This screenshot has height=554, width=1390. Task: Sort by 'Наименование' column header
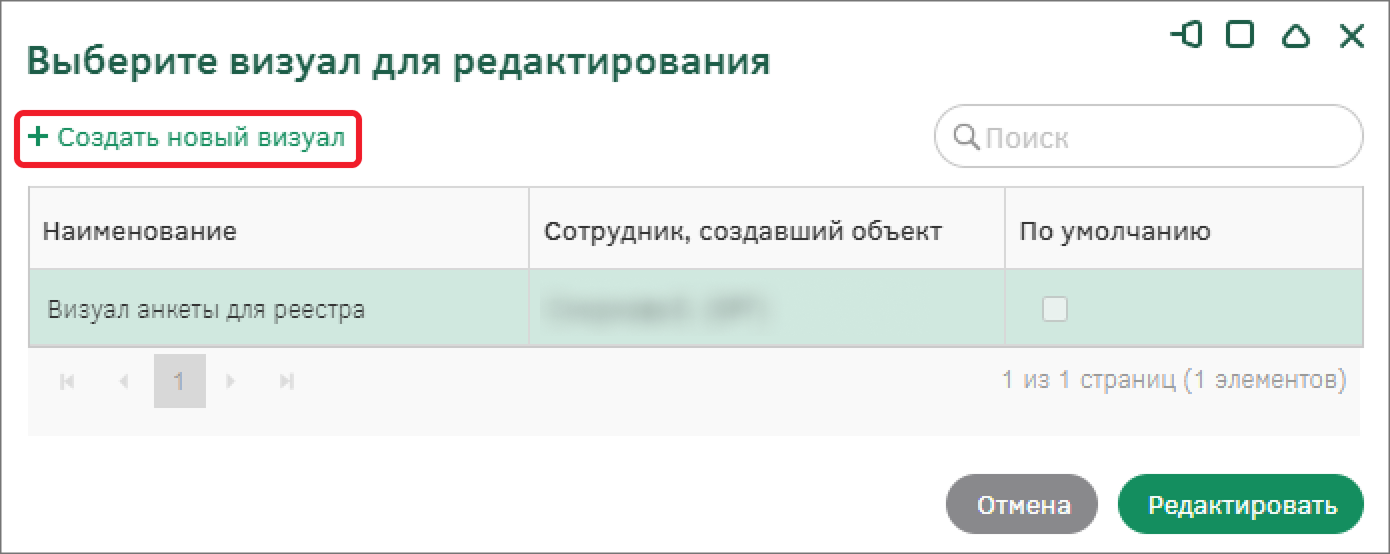pos(139,232)
